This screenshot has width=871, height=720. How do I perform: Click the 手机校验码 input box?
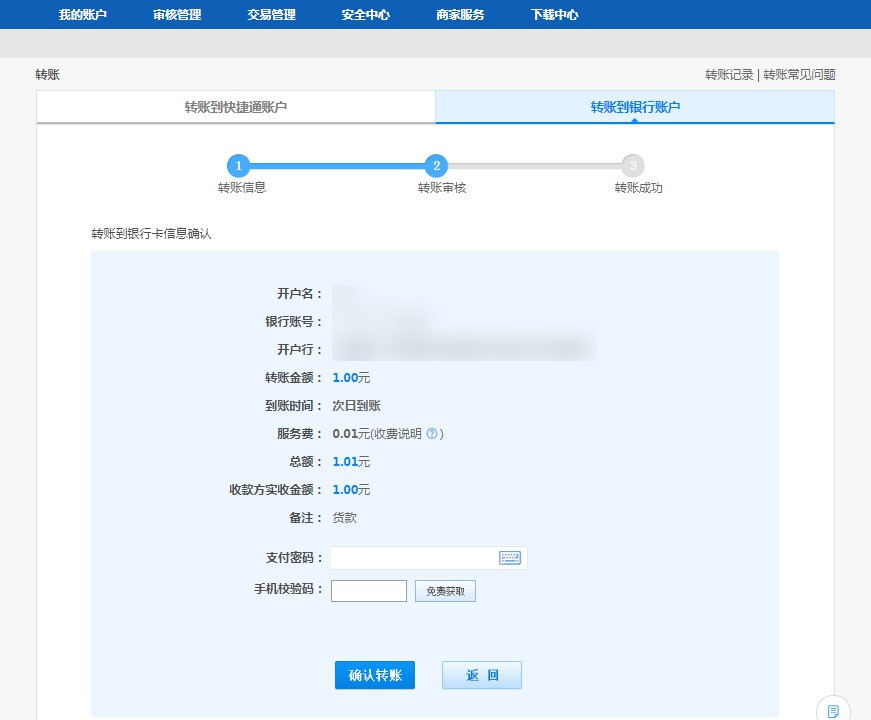368,591
